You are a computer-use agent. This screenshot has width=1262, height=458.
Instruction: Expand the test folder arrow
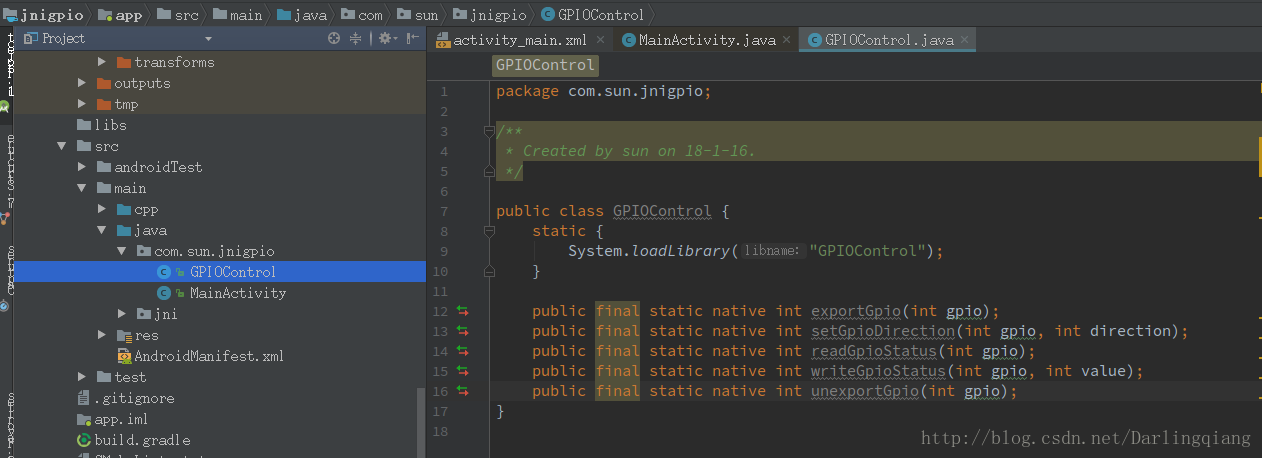pos(82,377)
